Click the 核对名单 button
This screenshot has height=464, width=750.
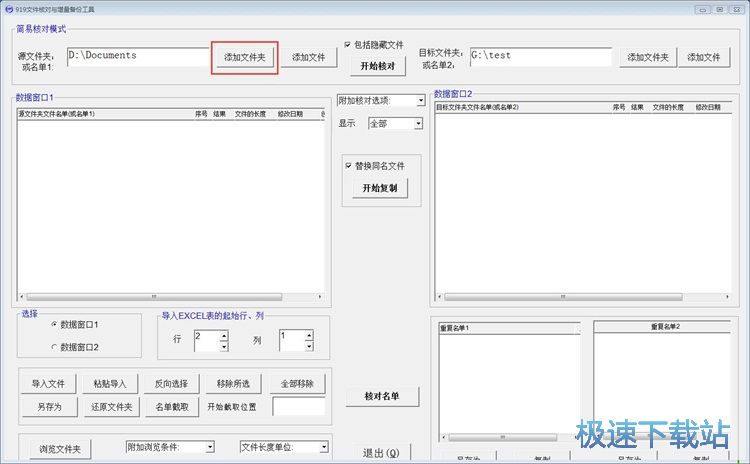pyautogui.click(x=382, y=396)
